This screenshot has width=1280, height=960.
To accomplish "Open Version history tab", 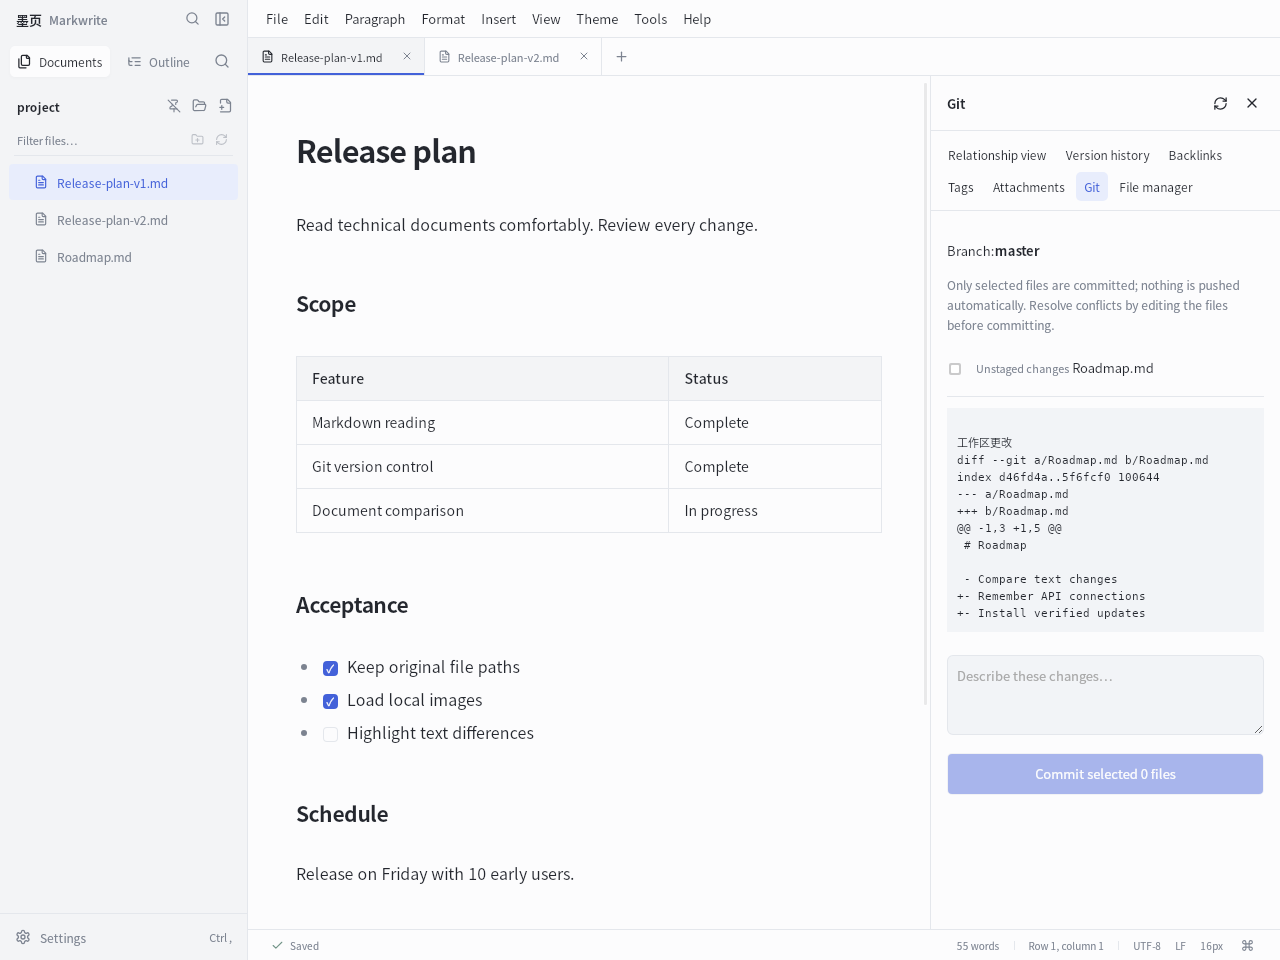I will [1107, 155].
